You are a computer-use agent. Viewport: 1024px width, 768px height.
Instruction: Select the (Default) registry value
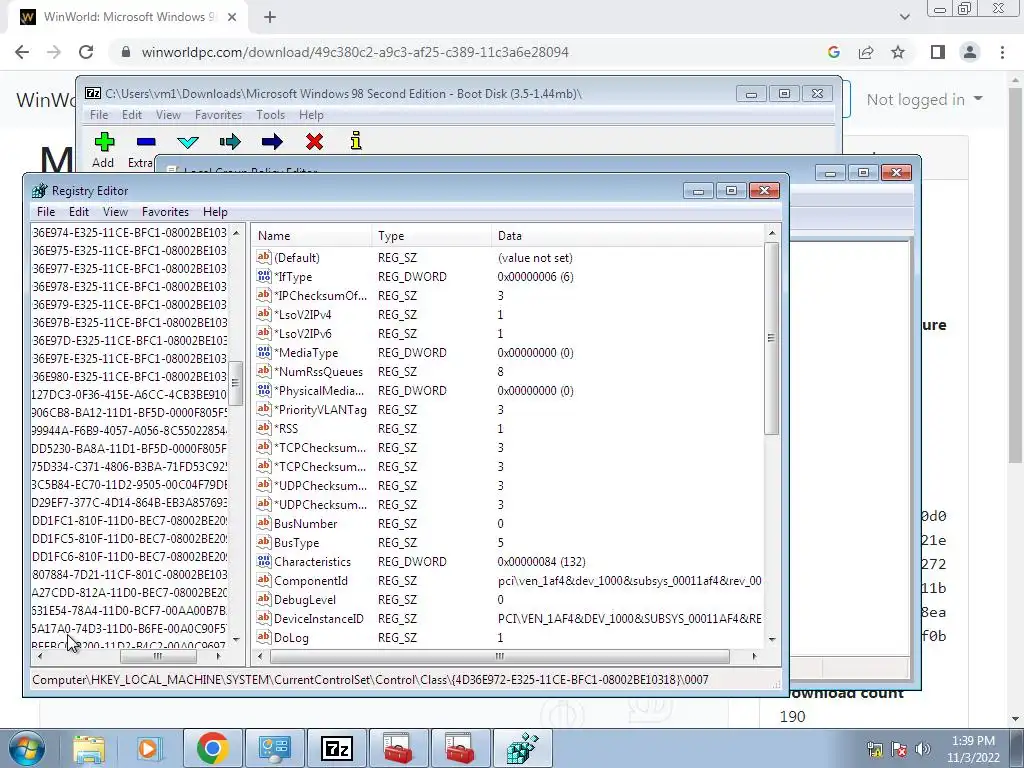pos(296,258)
